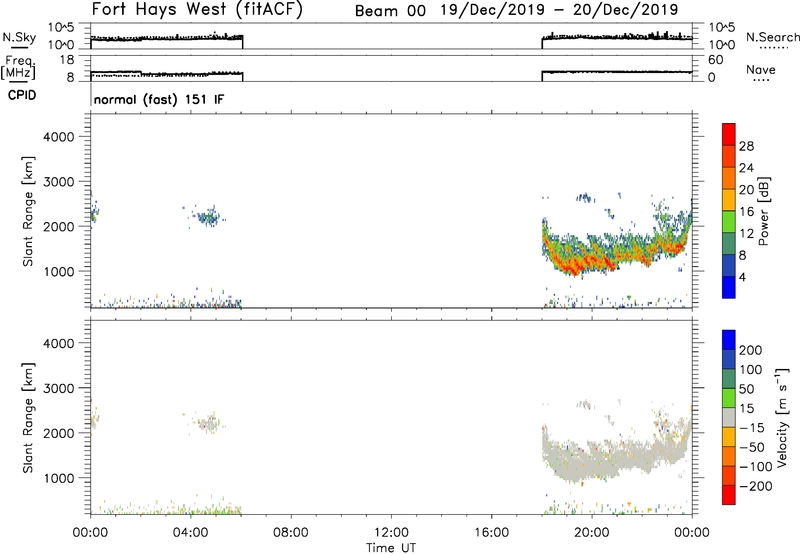Click the '18' tick on the frequency axis
The height and width of the screenshot is (554, 800).
click(x=67, y=60)
